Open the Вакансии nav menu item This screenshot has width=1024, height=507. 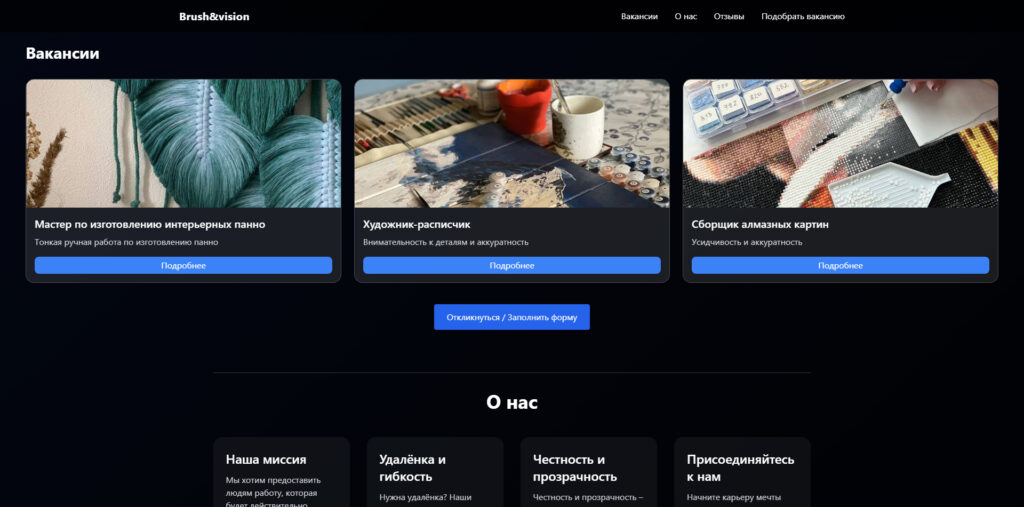639,16
